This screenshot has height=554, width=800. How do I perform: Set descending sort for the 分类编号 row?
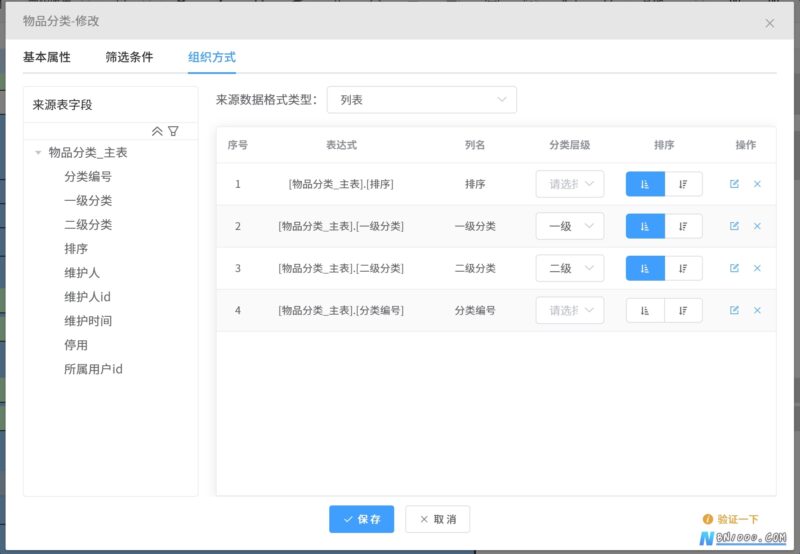pos(683,310)
